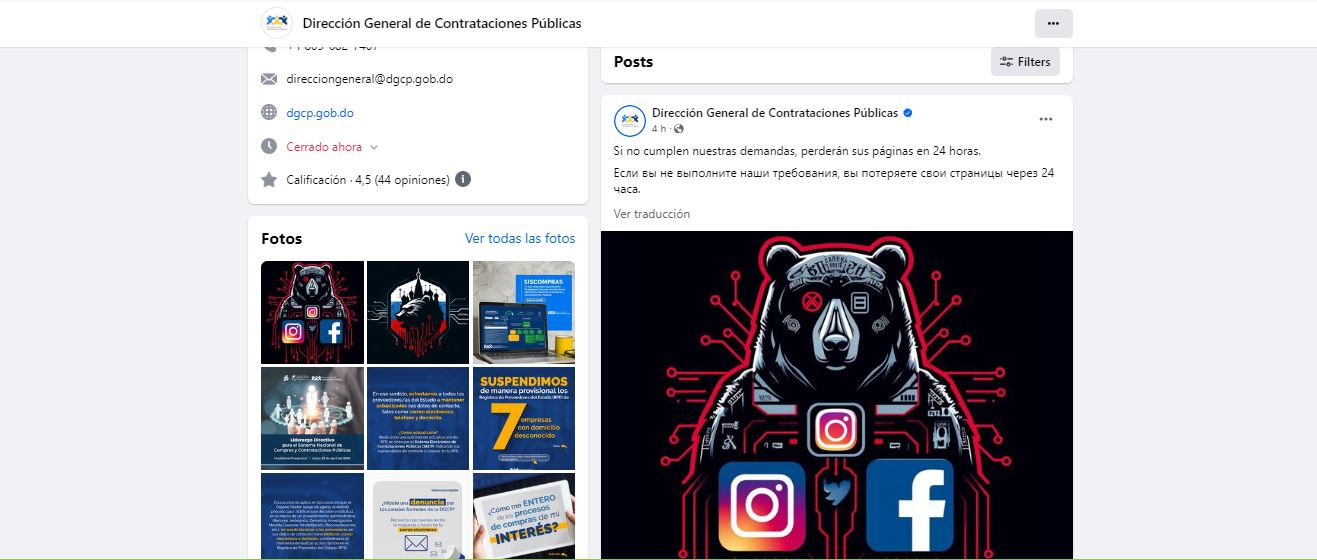Open the SISCOMPRAS laptop photo thumbnail

click(x=524, y=312)
